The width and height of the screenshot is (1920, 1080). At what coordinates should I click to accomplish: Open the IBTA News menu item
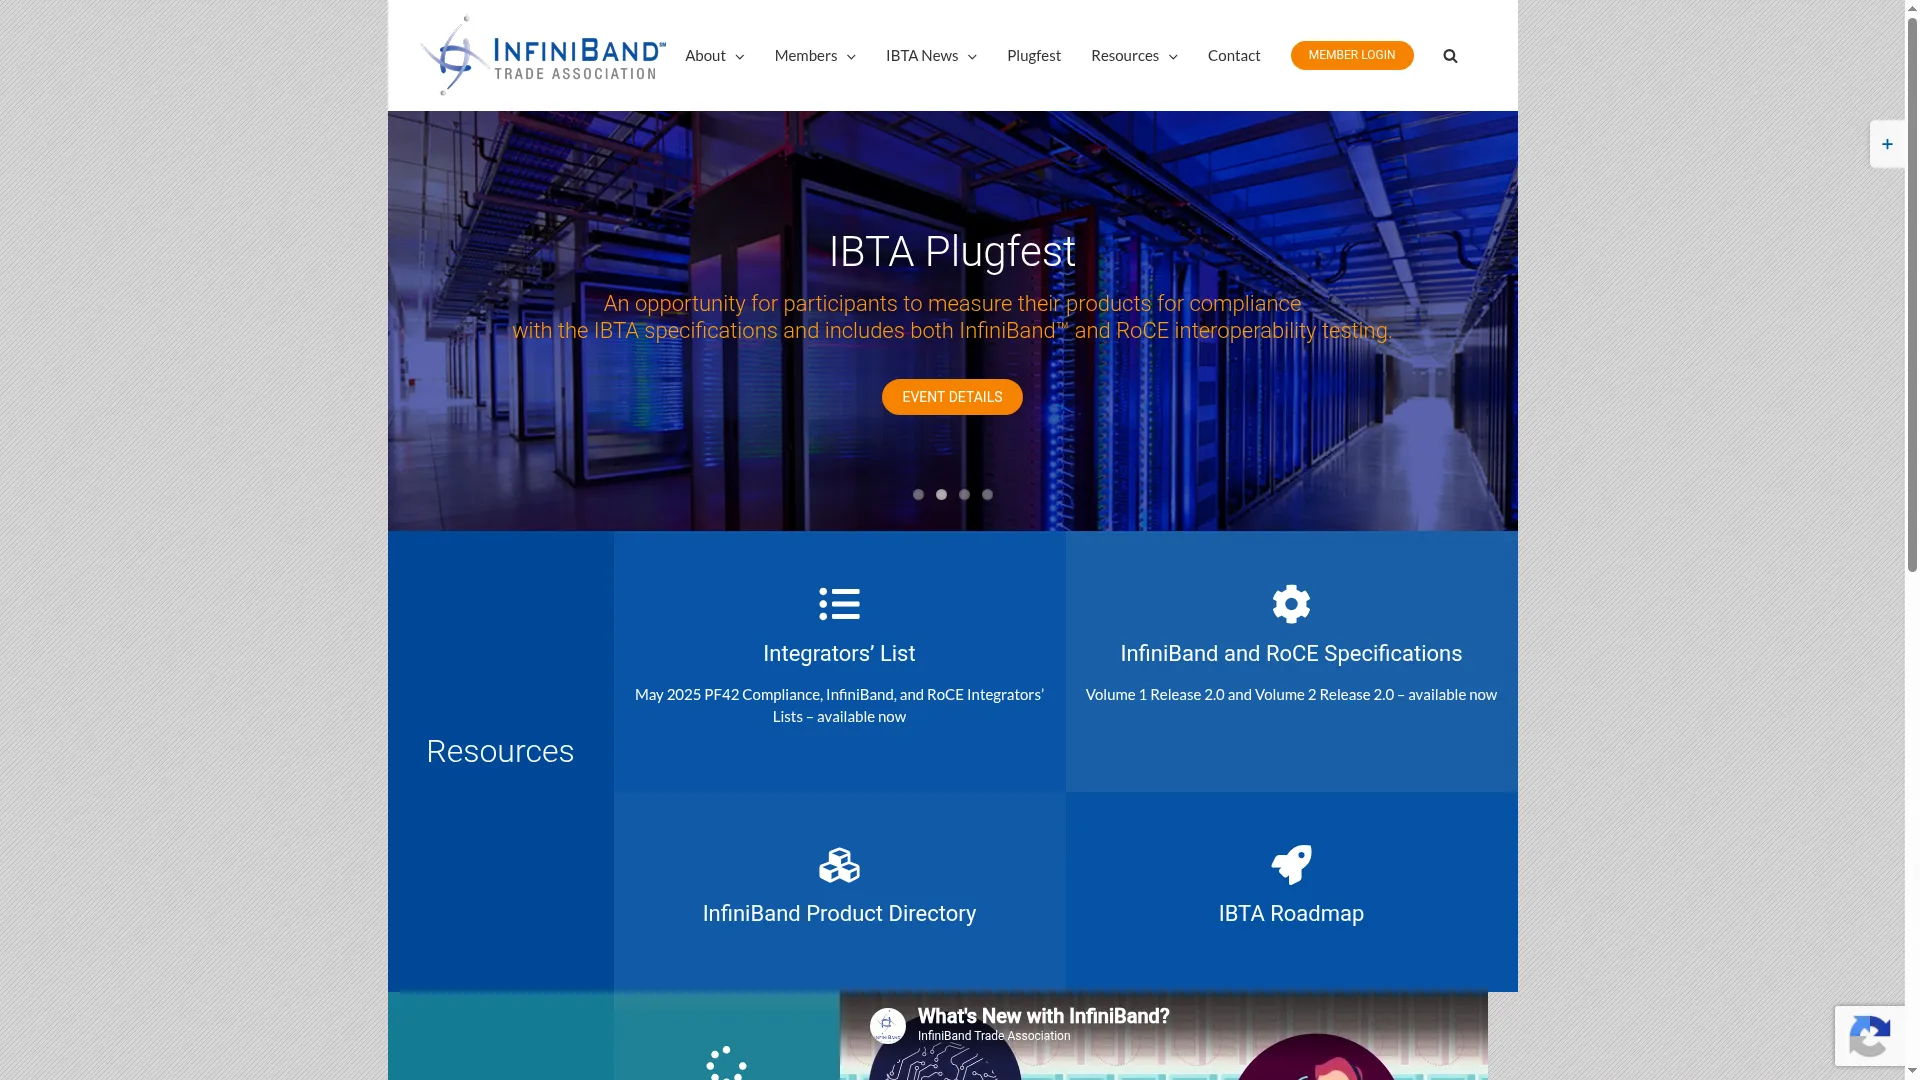[922, 56]
